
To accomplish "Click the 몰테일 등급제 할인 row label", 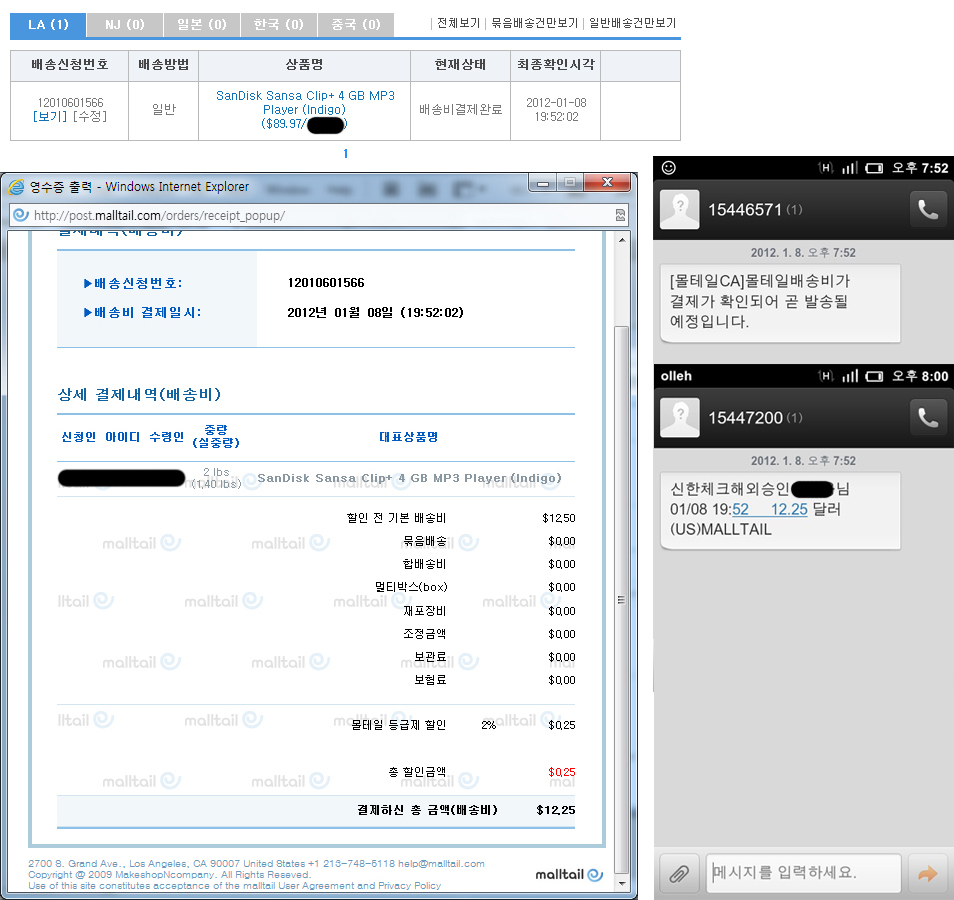I will [x=399, y=725].
